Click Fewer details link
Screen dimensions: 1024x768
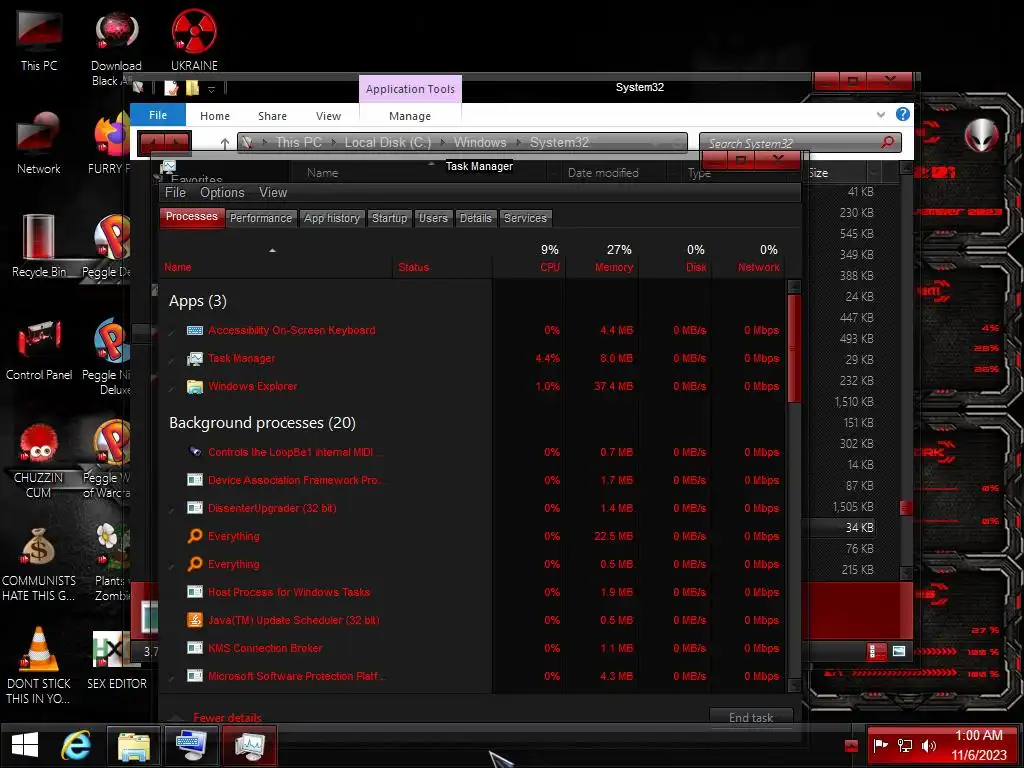point(227,718)
